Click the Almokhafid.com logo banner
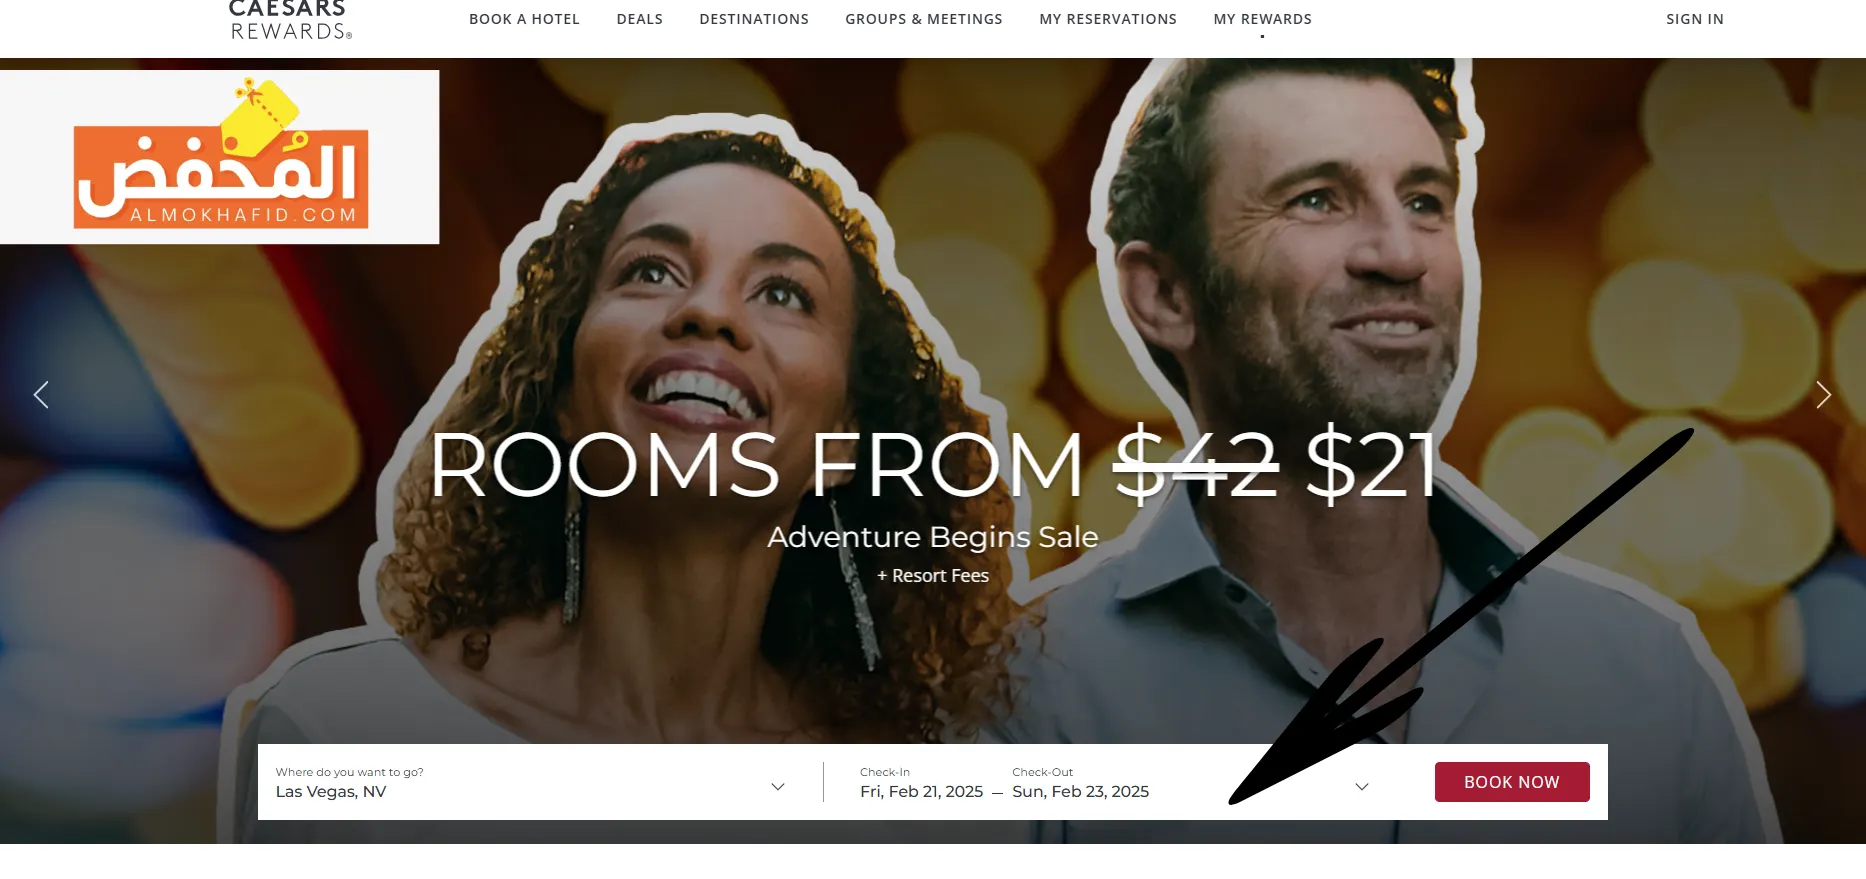The height and width of the screenshot is (879, 1866). (220, 157)
